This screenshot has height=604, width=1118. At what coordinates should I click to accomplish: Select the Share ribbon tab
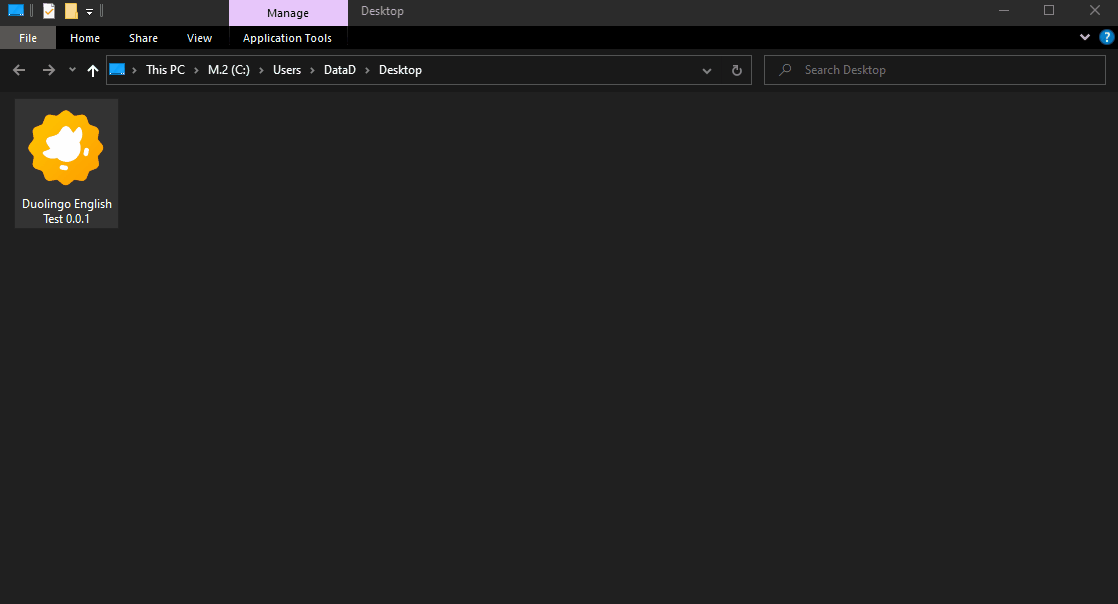click(x=143, y=38)
